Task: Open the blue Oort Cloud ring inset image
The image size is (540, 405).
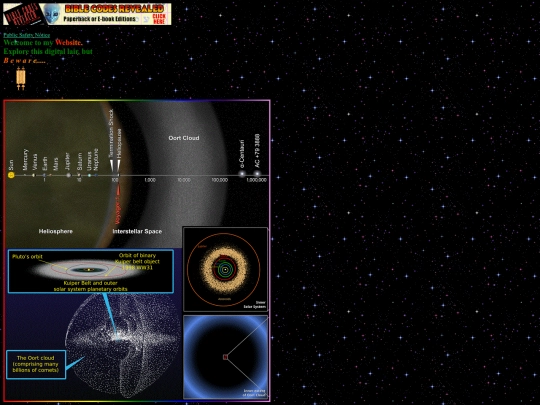Action: click(x=226, y=357)
